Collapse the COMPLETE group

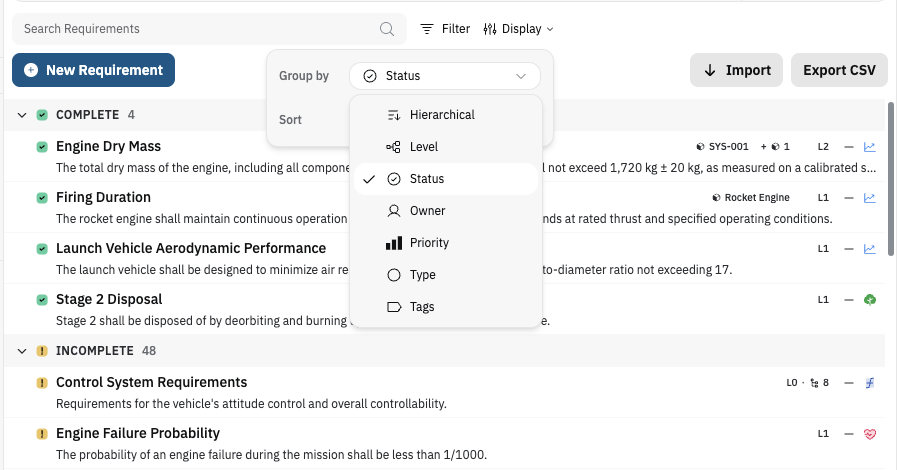click(x=22, y=115)
